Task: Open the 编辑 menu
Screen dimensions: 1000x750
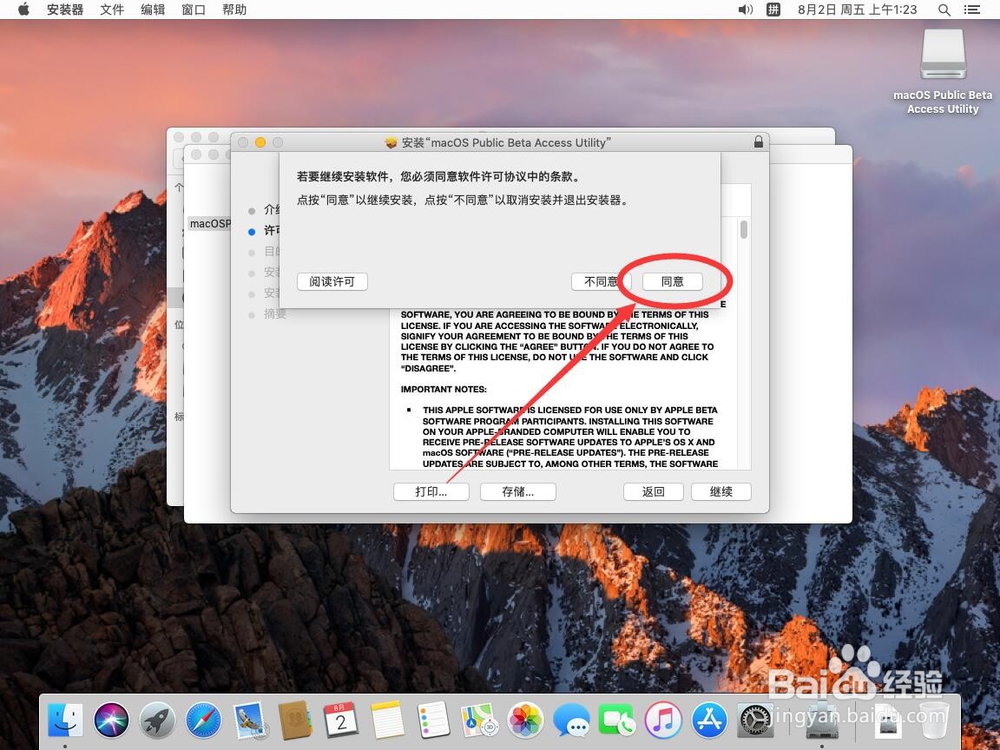Action: (152, 10)
